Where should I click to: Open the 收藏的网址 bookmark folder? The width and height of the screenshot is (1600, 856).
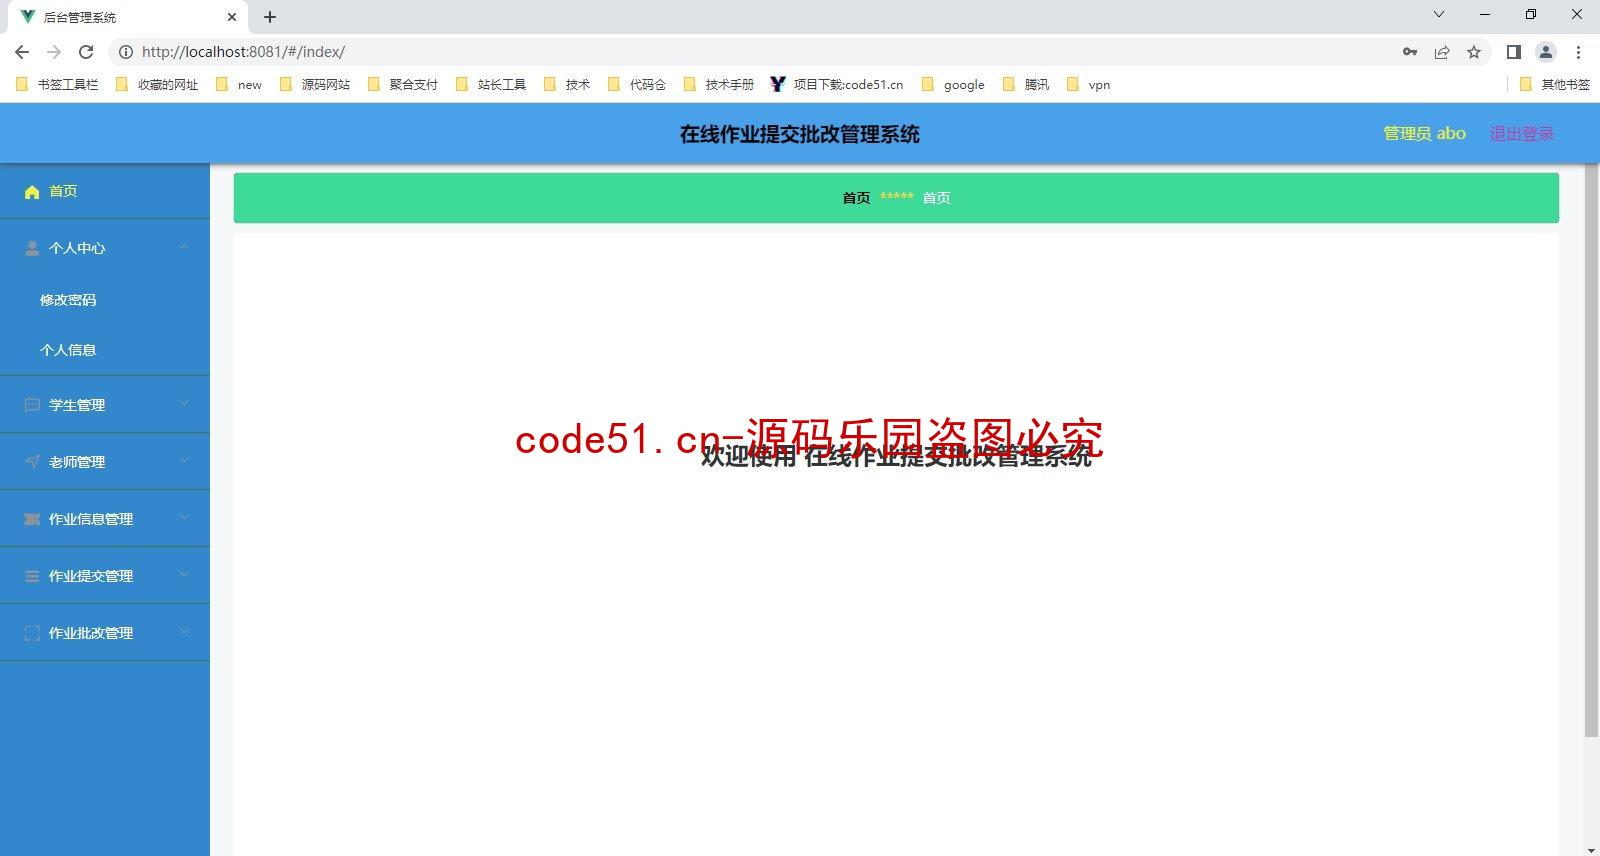point(157,85)
